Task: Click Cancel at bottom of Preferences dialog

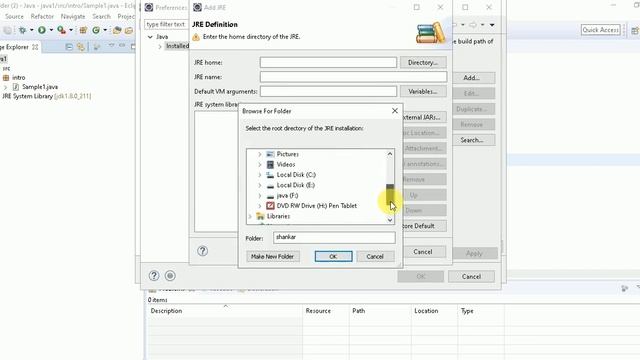Action: pos(471,276)
